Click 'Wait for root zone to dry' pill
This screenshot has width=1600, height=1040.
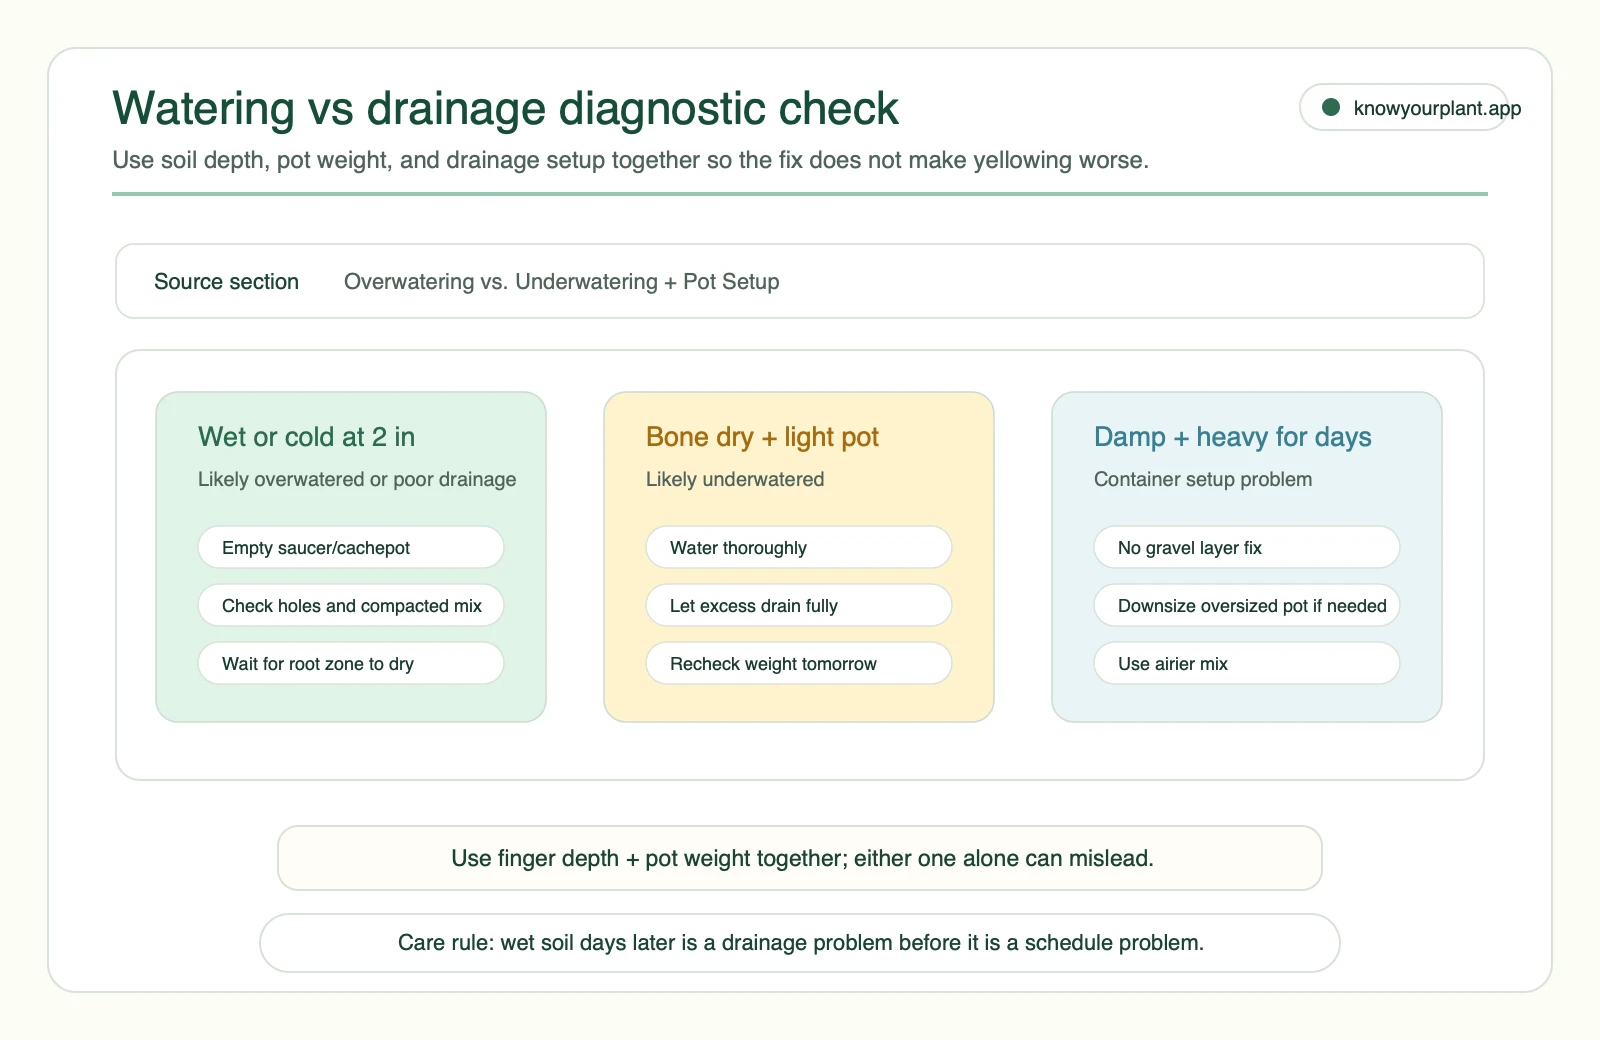[x=351, y=663]
